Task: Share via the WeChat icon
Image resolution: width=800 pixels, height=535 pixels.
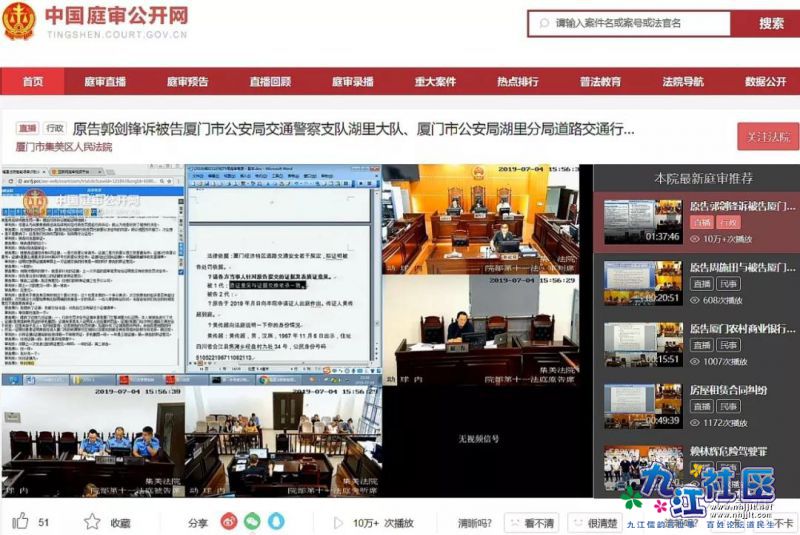Action: (x=252, y=521)
